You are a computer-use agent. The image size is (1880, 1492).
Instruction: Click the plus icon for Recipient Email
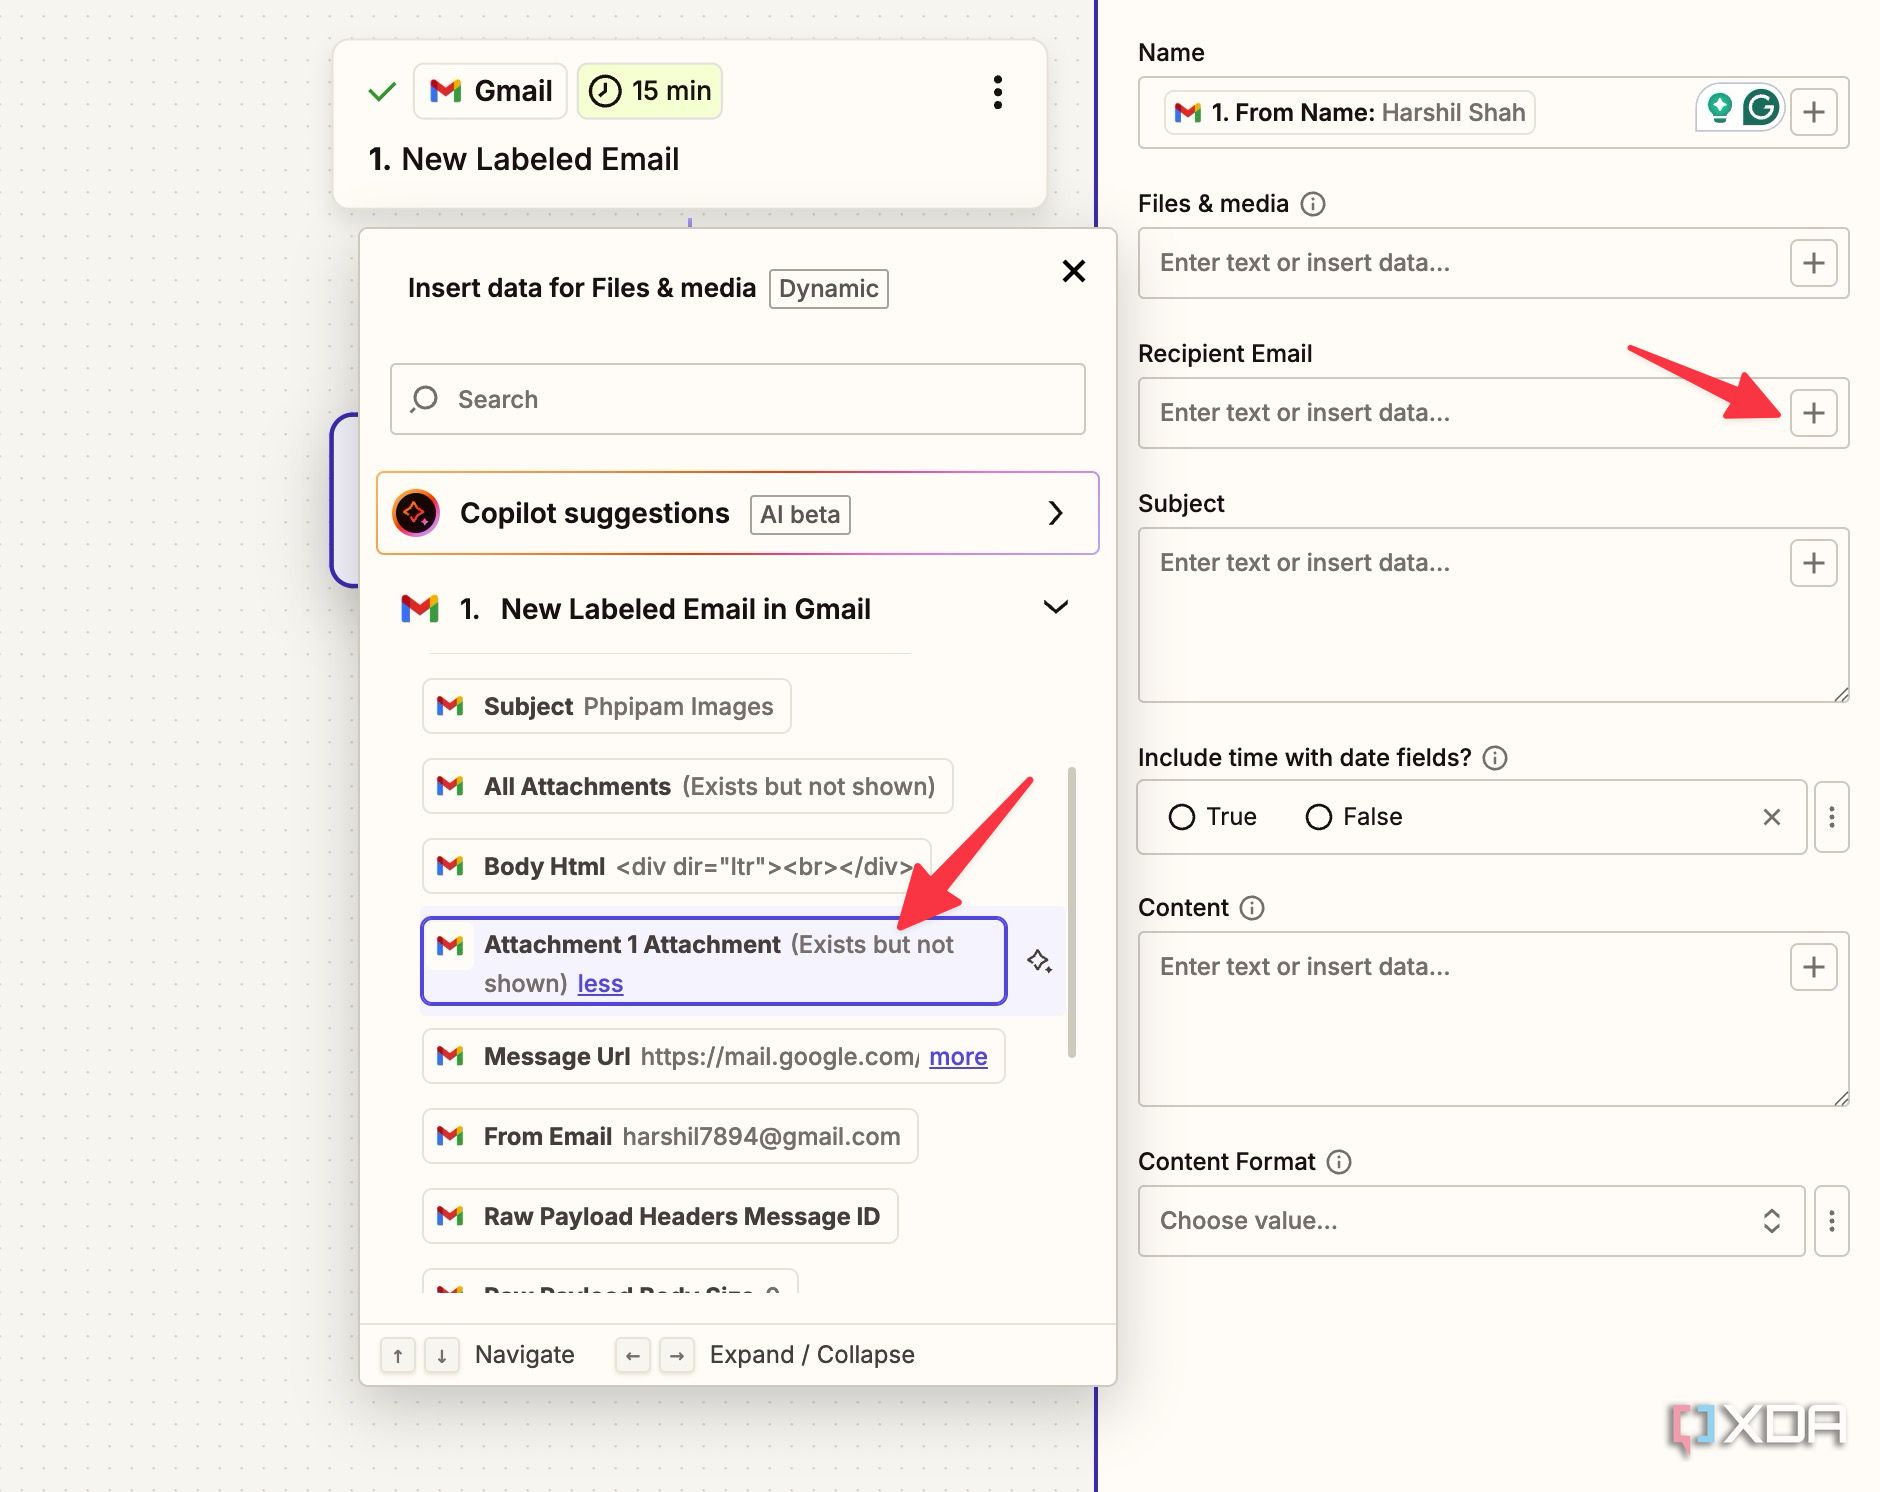pos(1813,413)
